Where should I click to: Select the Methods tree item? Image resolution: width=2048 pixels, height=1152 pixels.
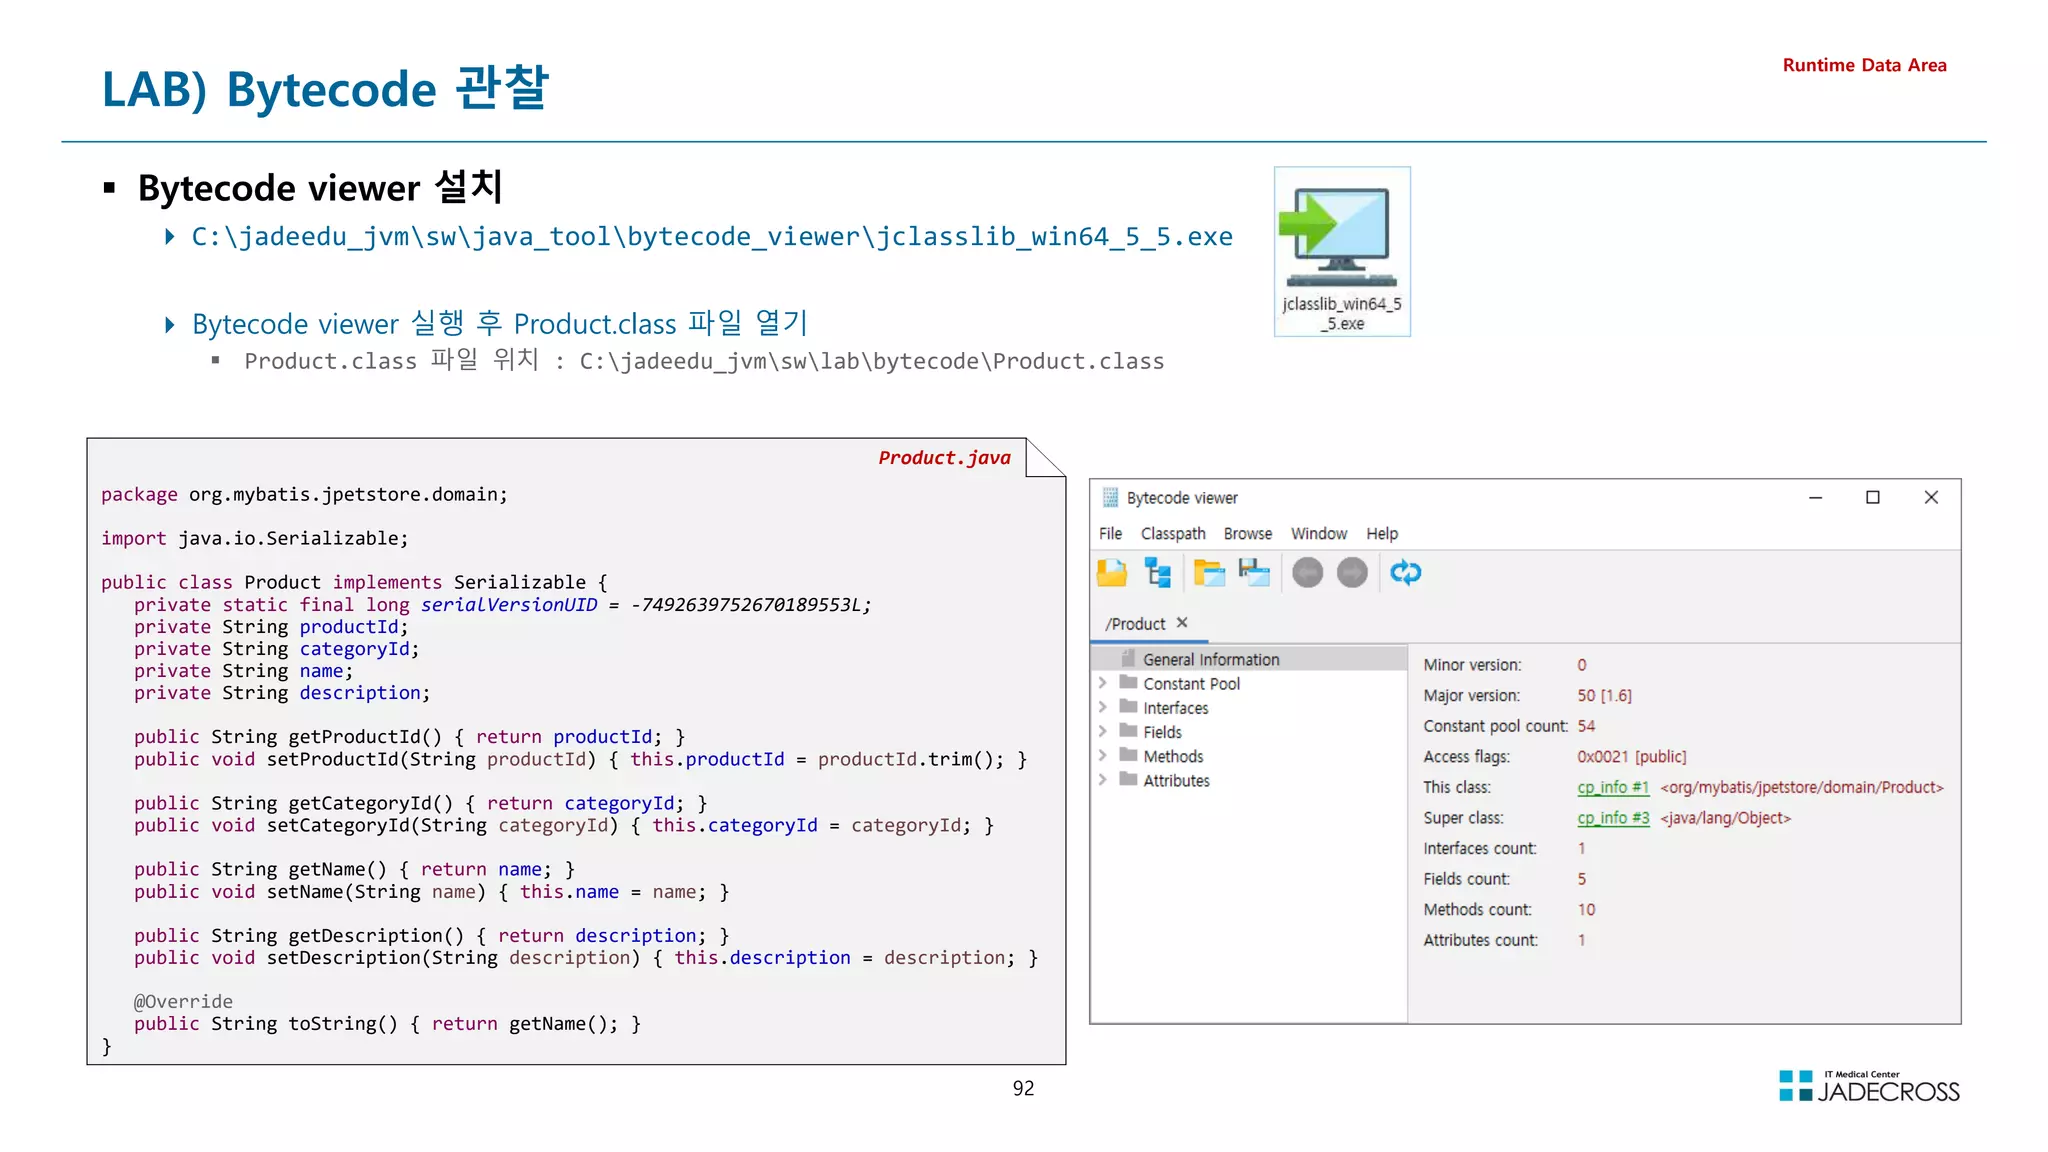[1173, 757]
